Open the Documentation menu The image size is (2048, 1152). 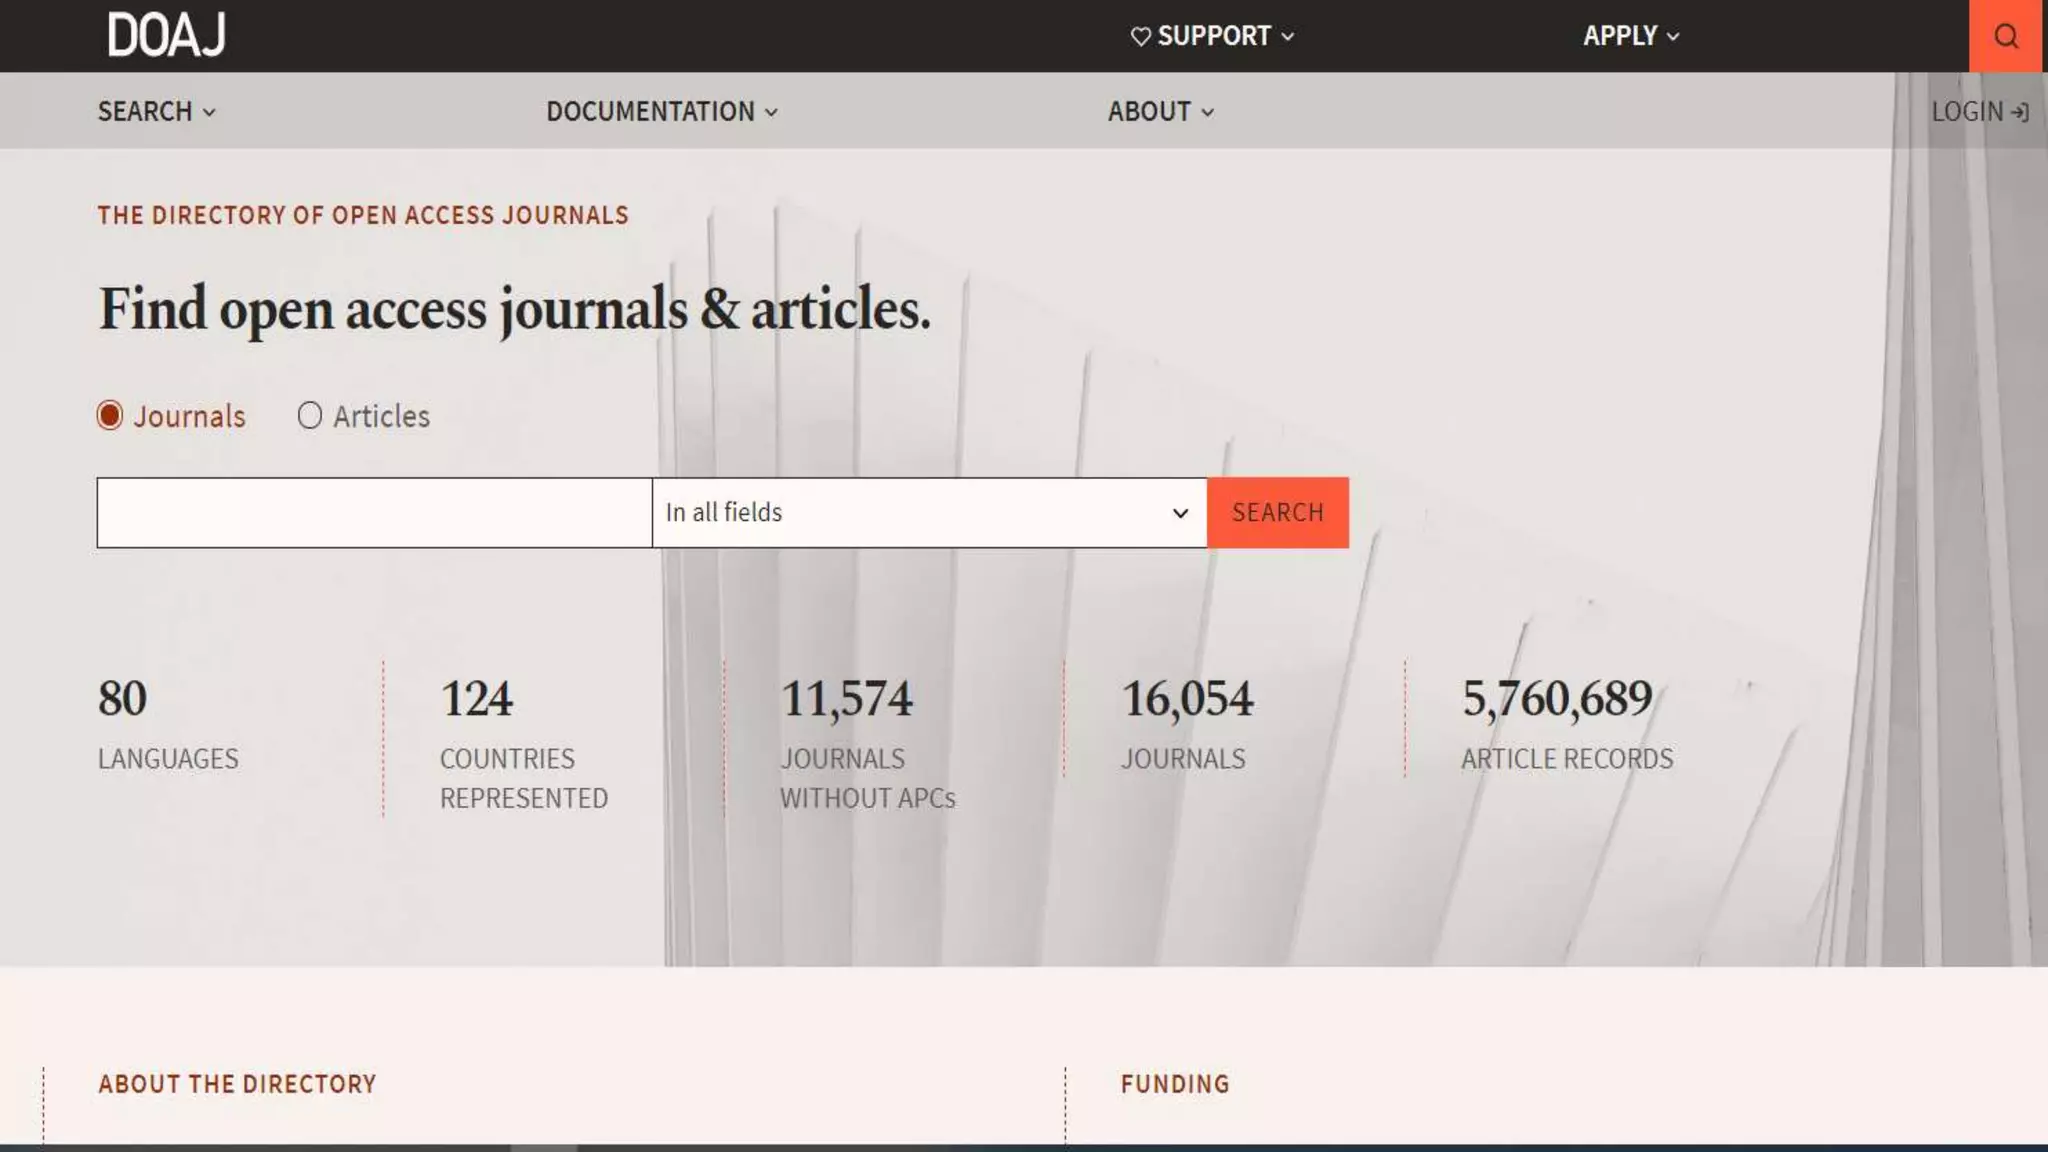pyautogui.click(x=650, y=111)
